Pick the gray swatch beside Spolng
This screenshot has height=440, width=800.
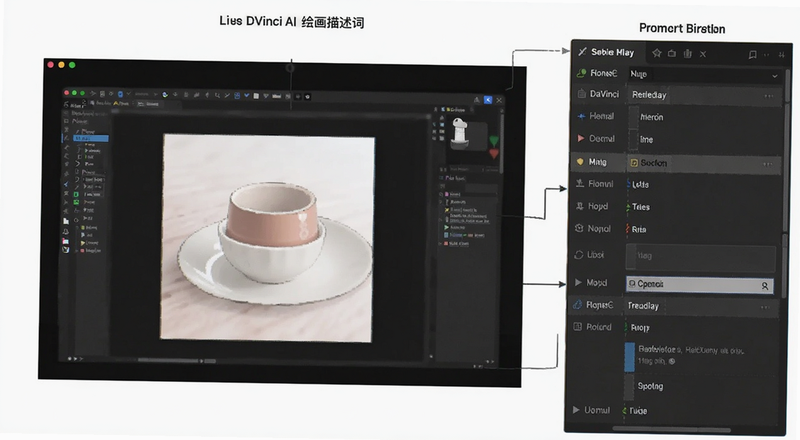(x=629, y=386)
